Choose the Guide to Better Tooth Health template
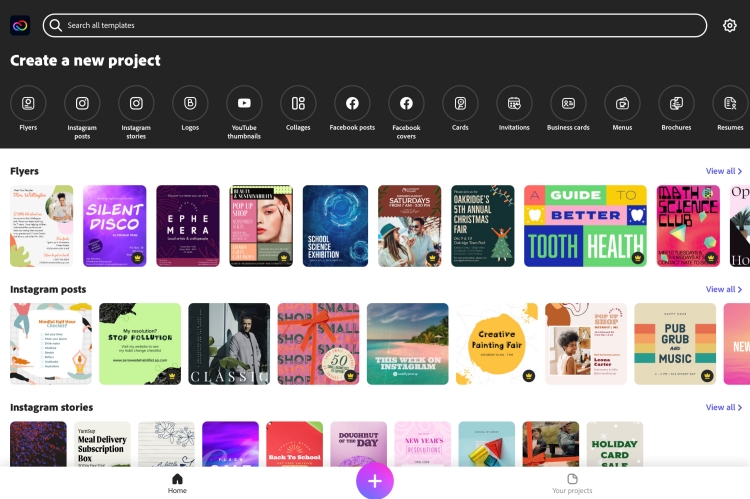This screenshot has width=750, height=499. coord(585,226)
